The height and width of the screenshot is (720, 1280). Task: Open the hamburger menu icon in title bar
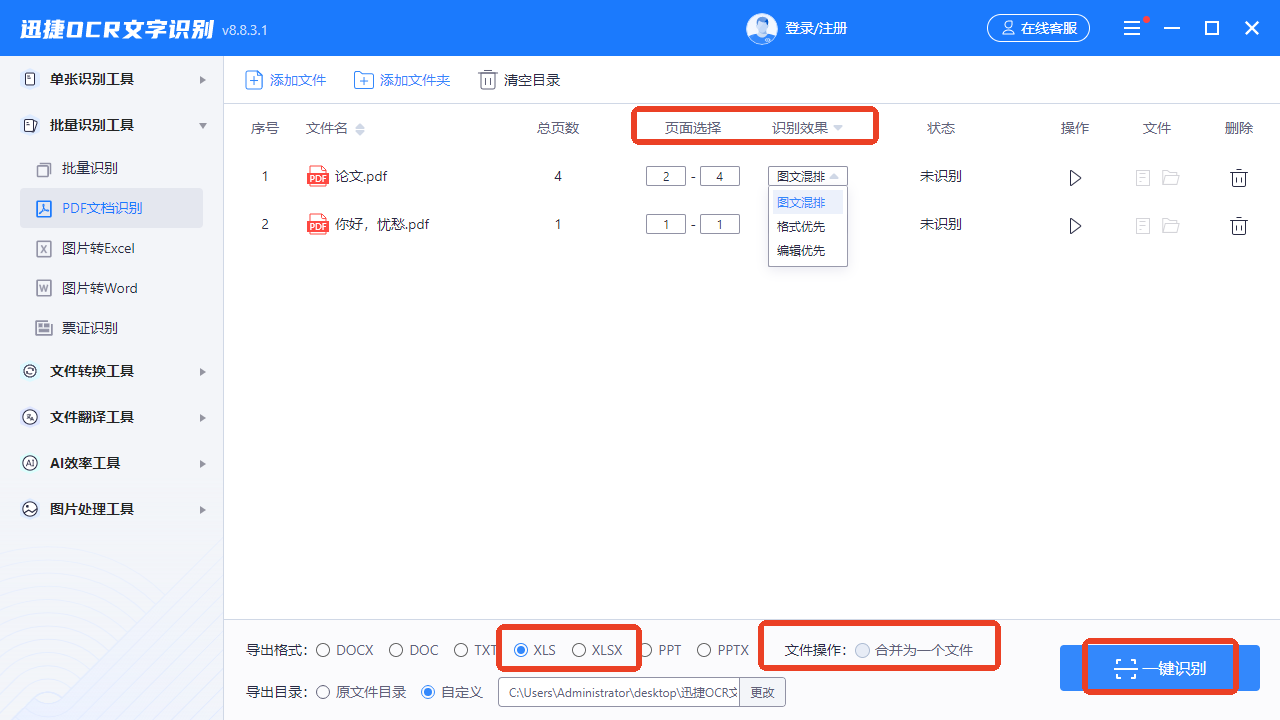1132,29
